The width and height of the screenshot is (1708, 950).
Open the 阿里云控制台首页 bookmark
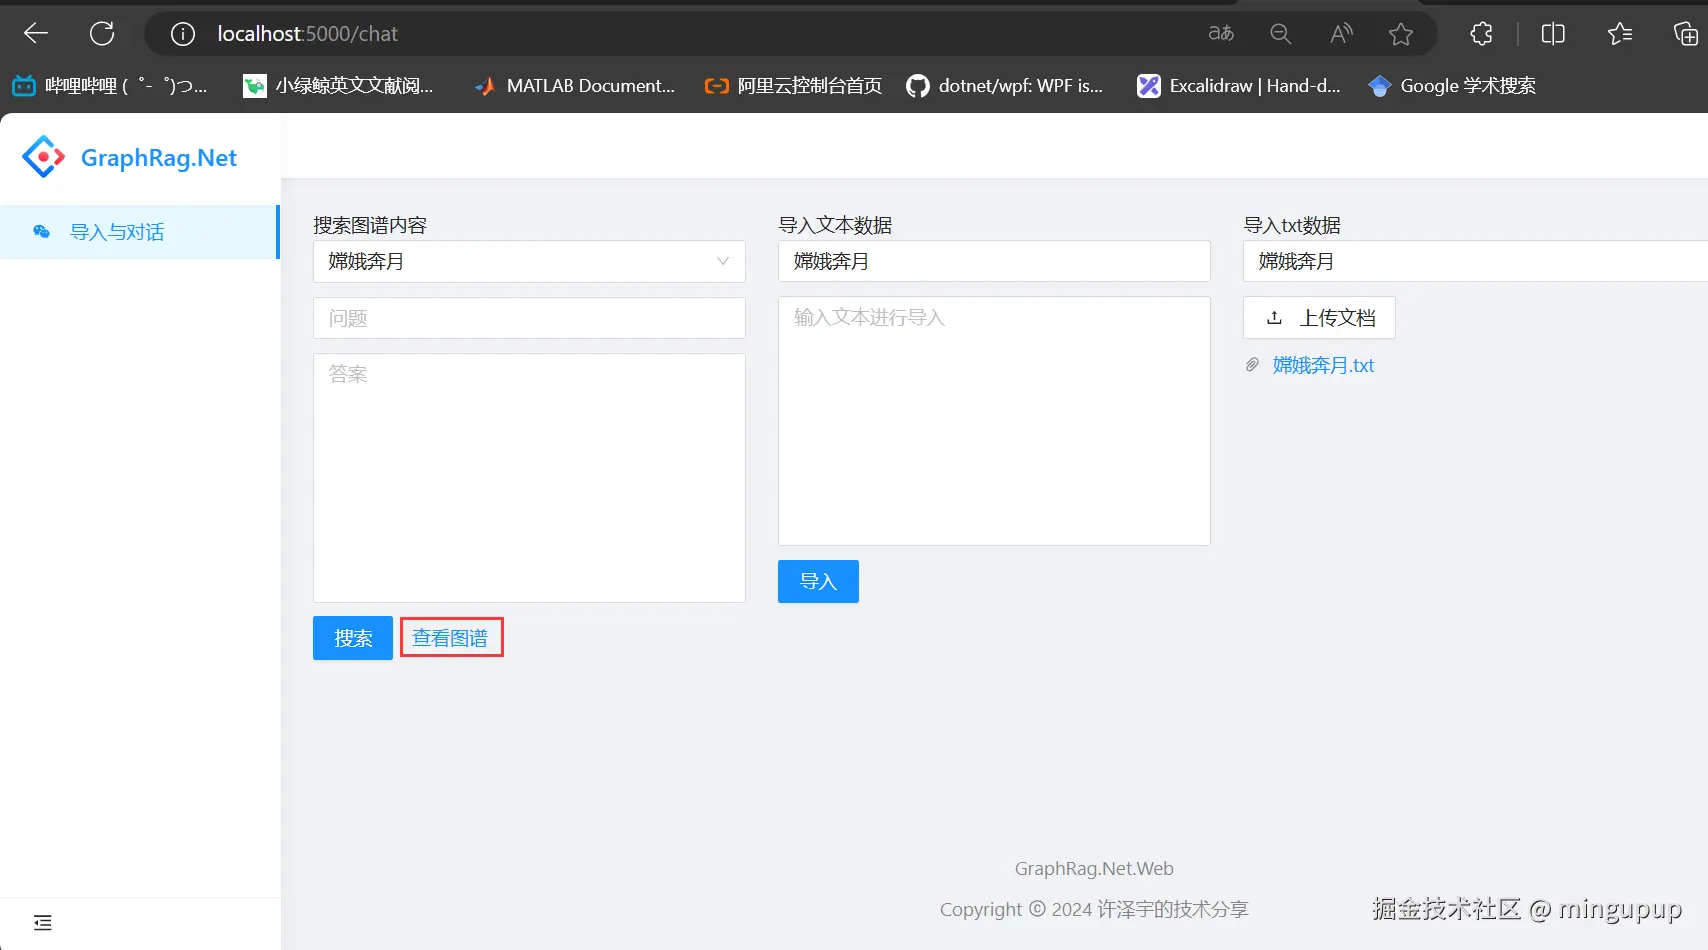[794, 86]
